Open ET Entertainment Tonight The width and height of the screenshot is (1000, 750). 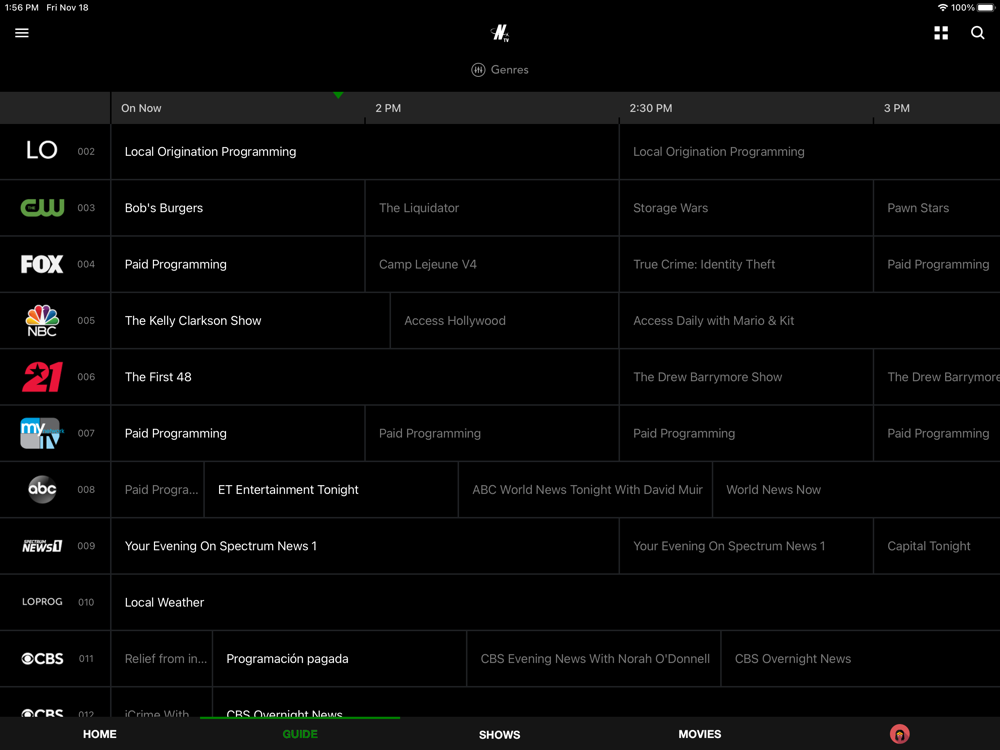331,489
